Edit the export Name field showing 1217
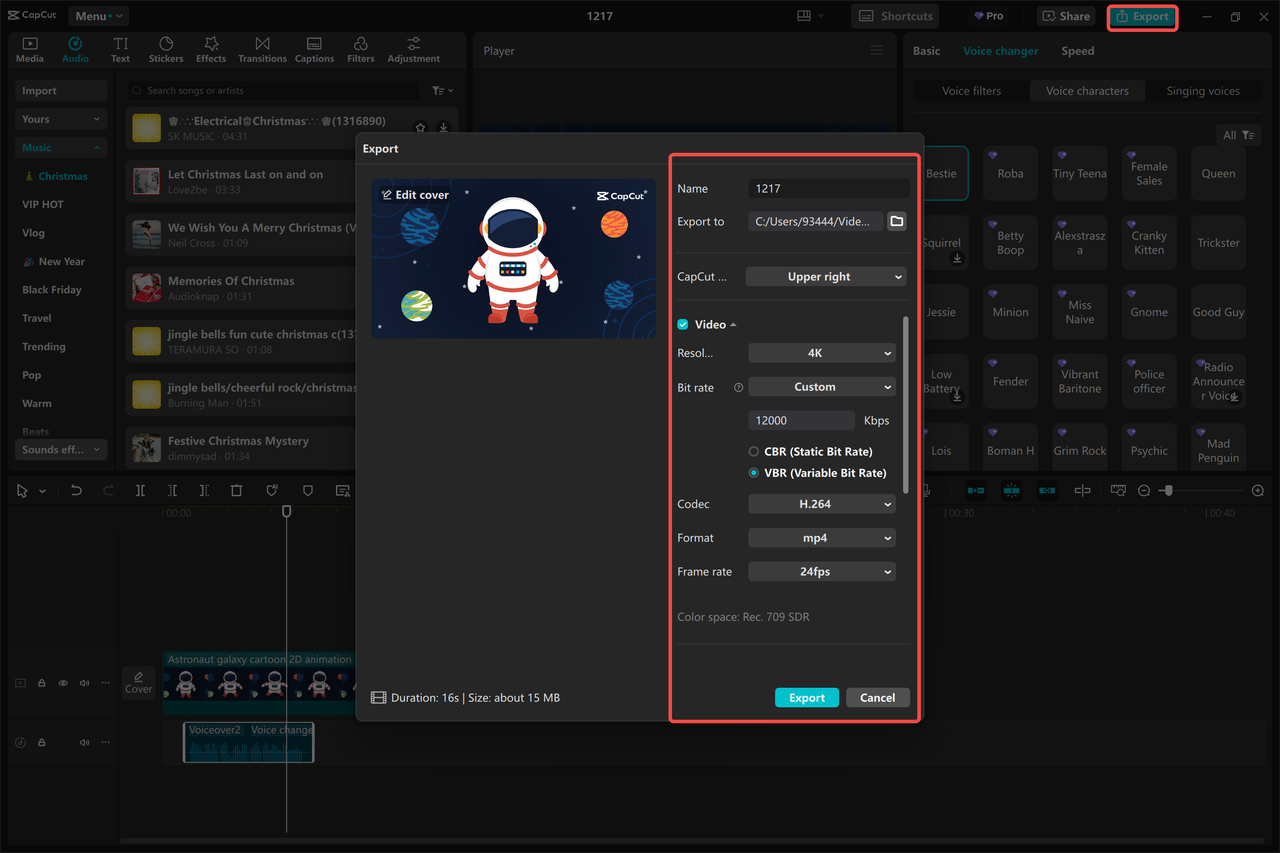This screenshot has width=1280, height=853. click(x=828, y=187)
